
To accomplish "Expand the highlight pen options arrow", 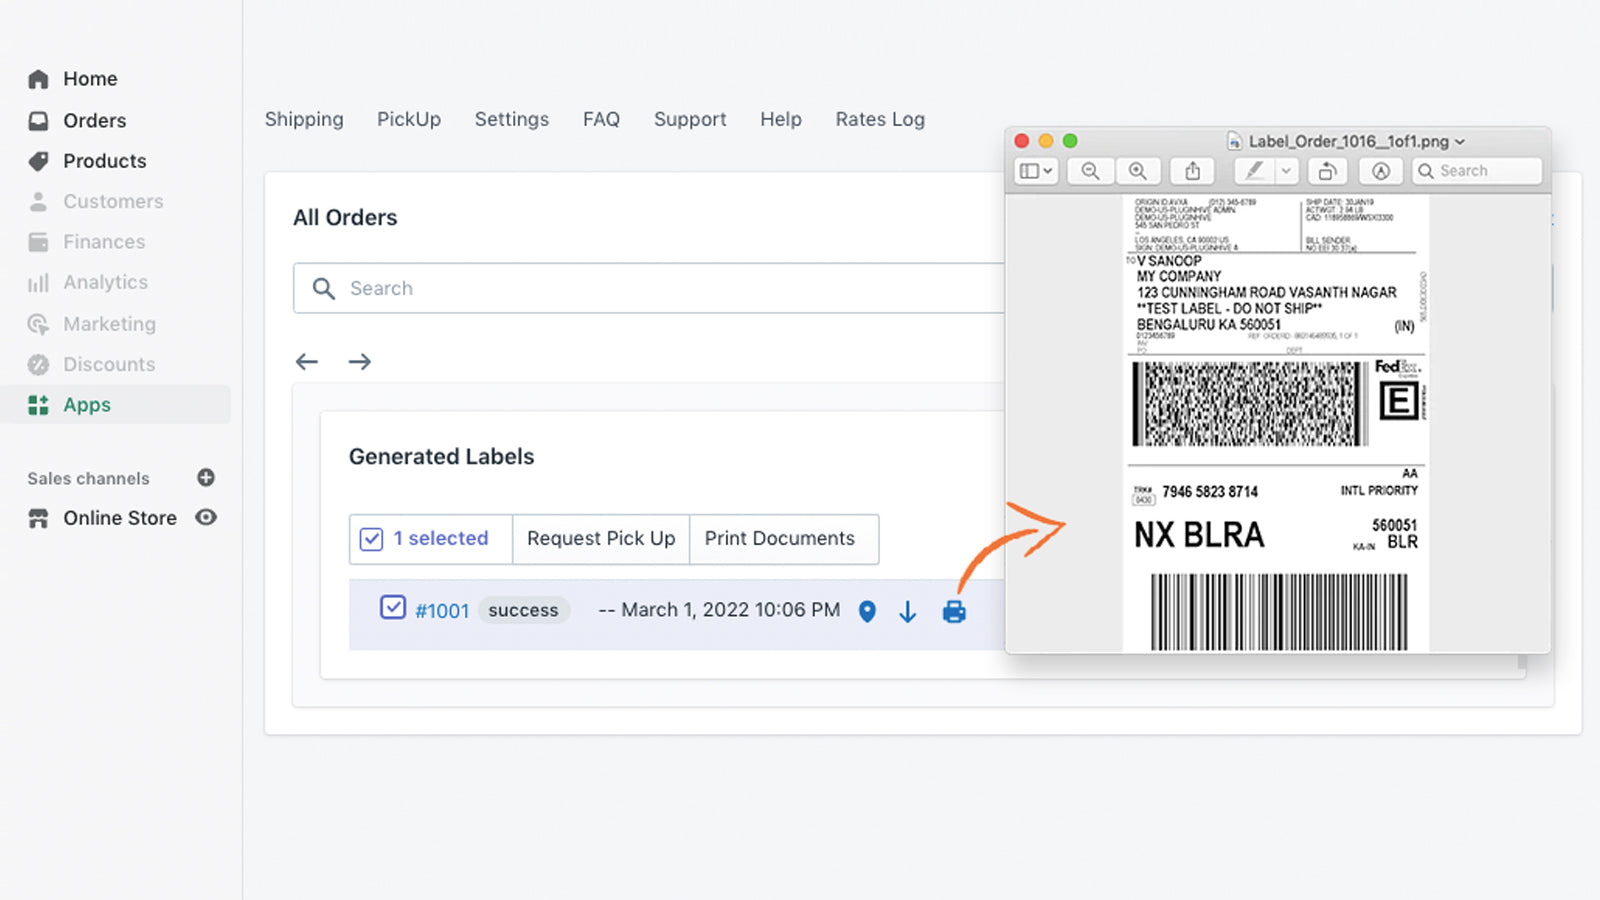I will tap(1286, 171).
